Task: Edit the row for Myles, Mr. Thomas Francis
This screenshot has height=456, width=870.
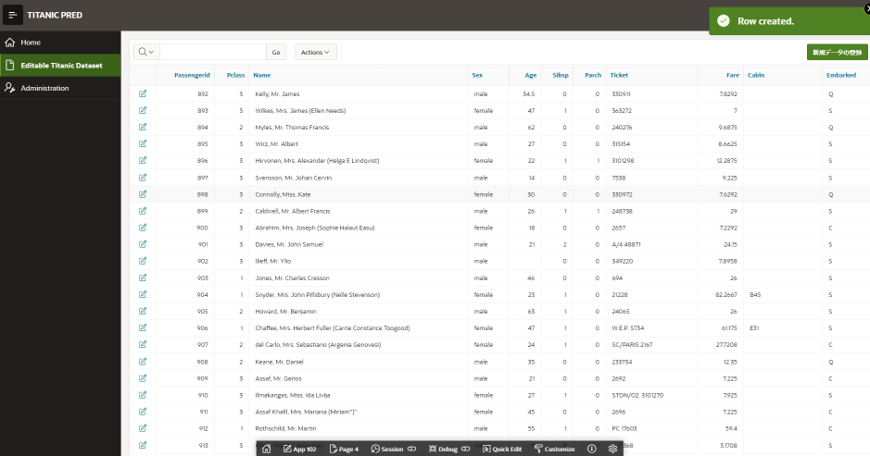Action: coord(143,128)
